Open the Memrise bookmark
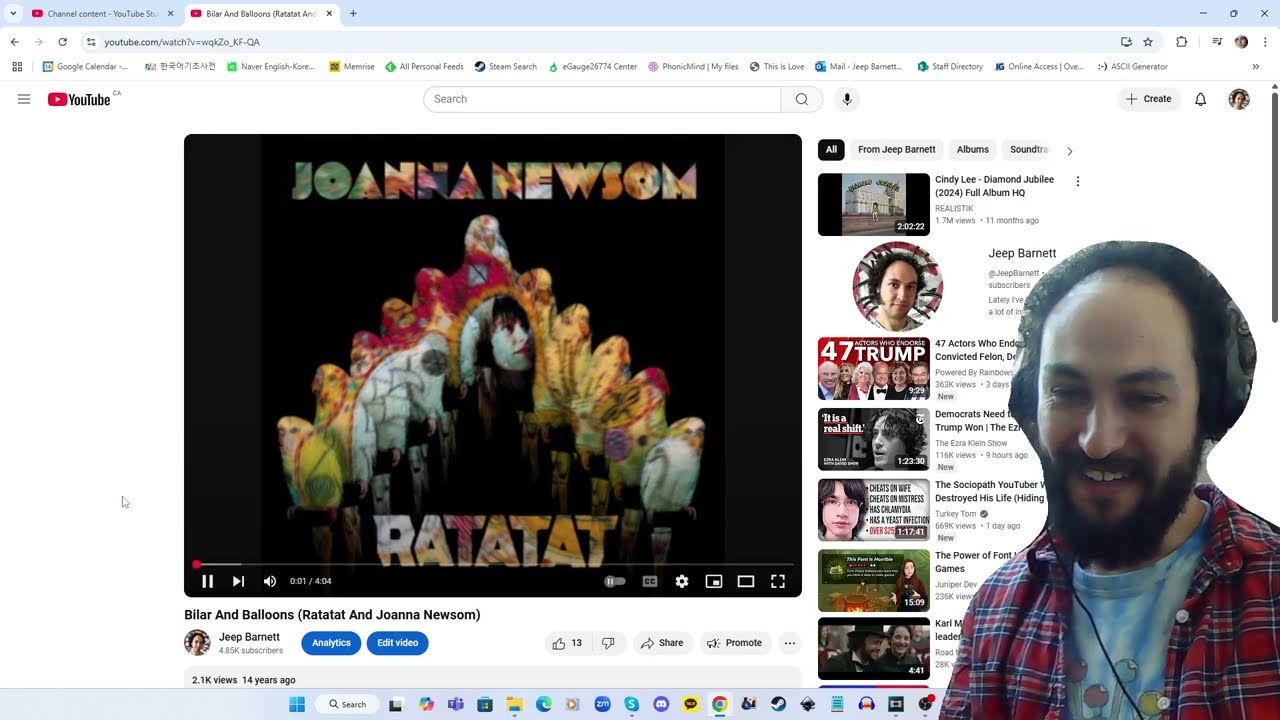This screenshot has height=720, width=1280. (x=352, y=67)
